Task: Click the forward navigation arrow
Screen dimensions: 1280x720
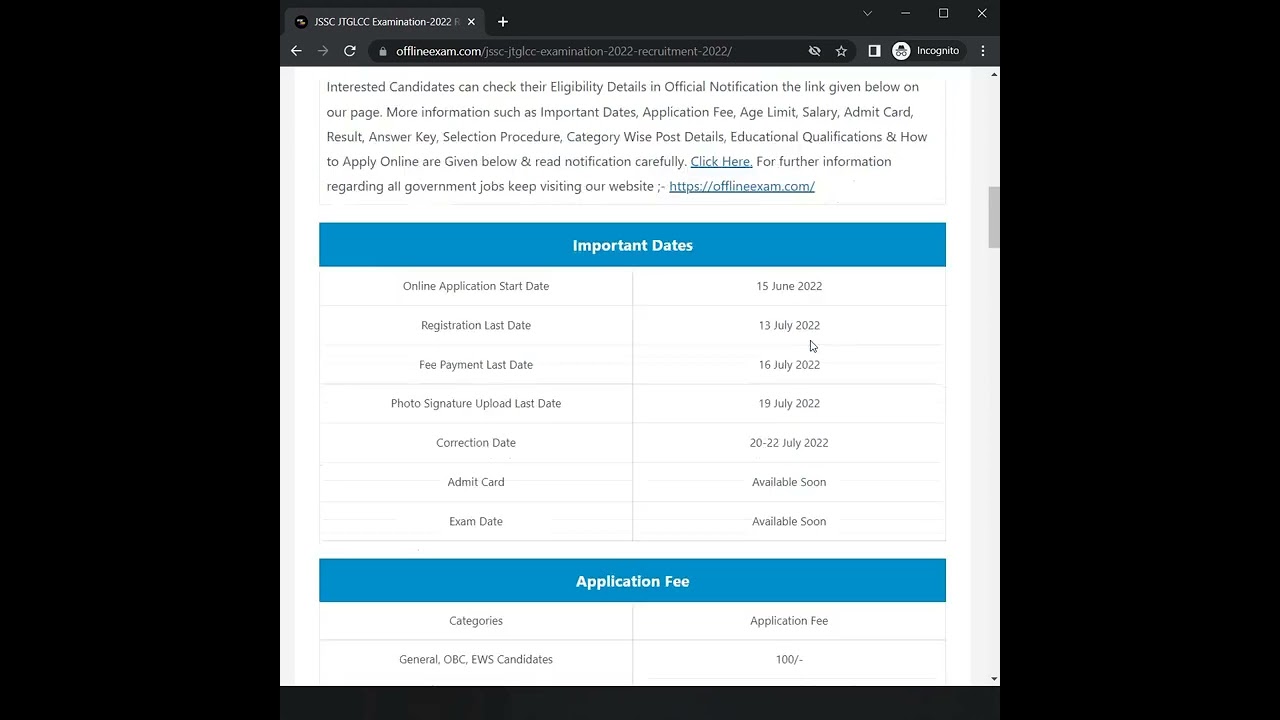Action: tap(323, 51)
